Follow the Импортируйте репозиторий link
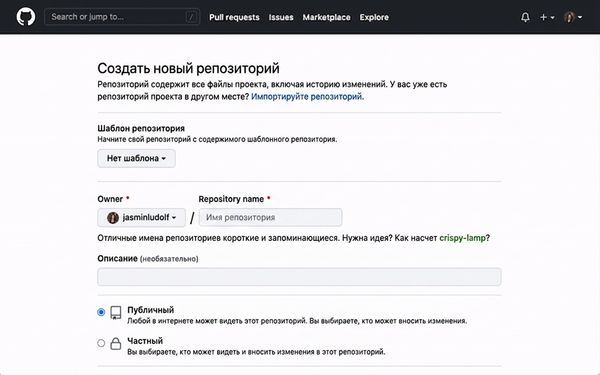 (307, 96)
